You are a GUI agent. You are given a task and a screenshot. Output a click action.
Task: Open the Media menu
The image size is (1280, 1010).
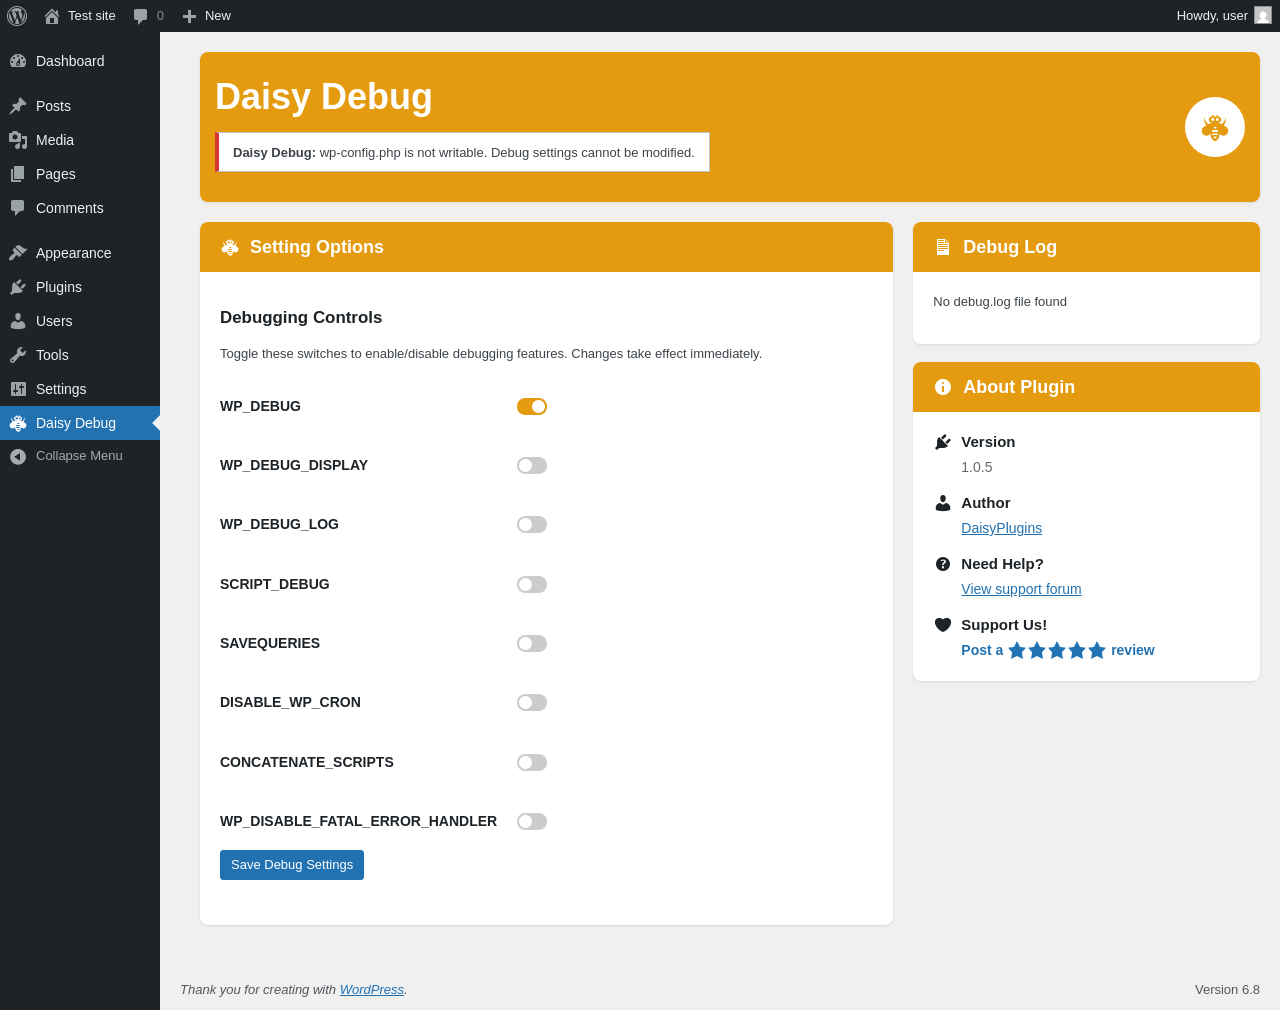[x=80, y=140]
